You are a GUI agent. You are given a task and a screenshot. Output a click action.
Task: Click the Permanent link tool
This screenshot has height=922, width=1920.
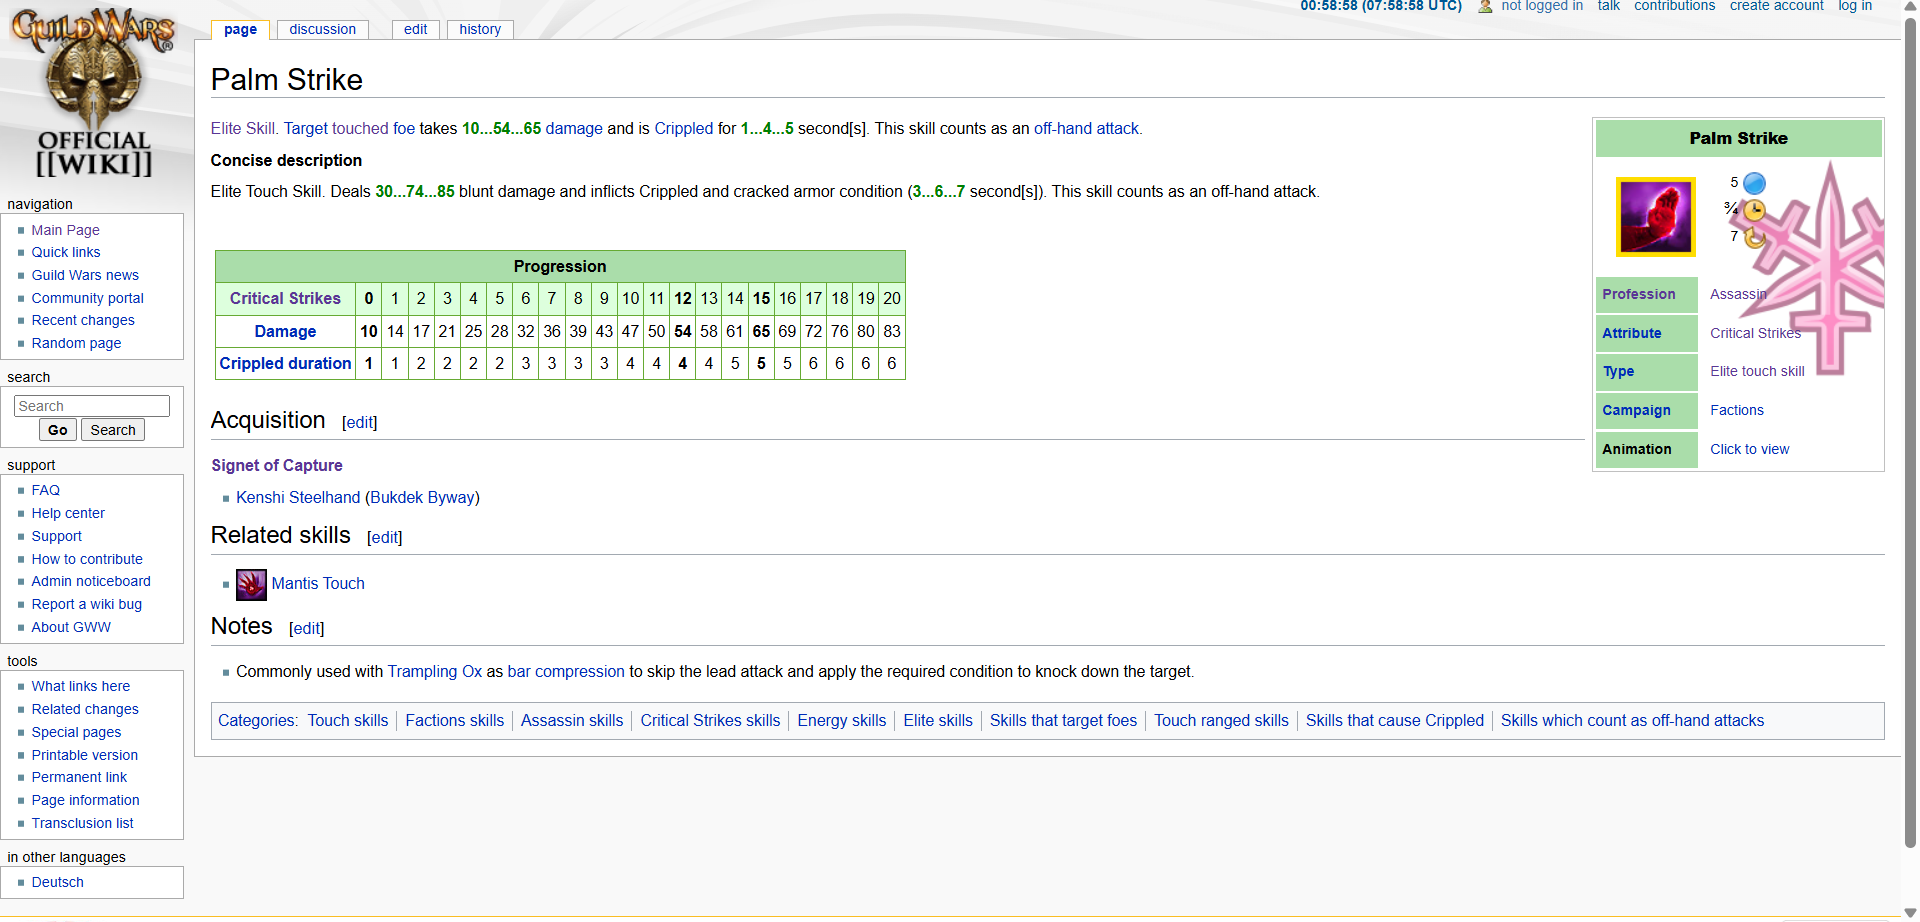tap(79, 777)
